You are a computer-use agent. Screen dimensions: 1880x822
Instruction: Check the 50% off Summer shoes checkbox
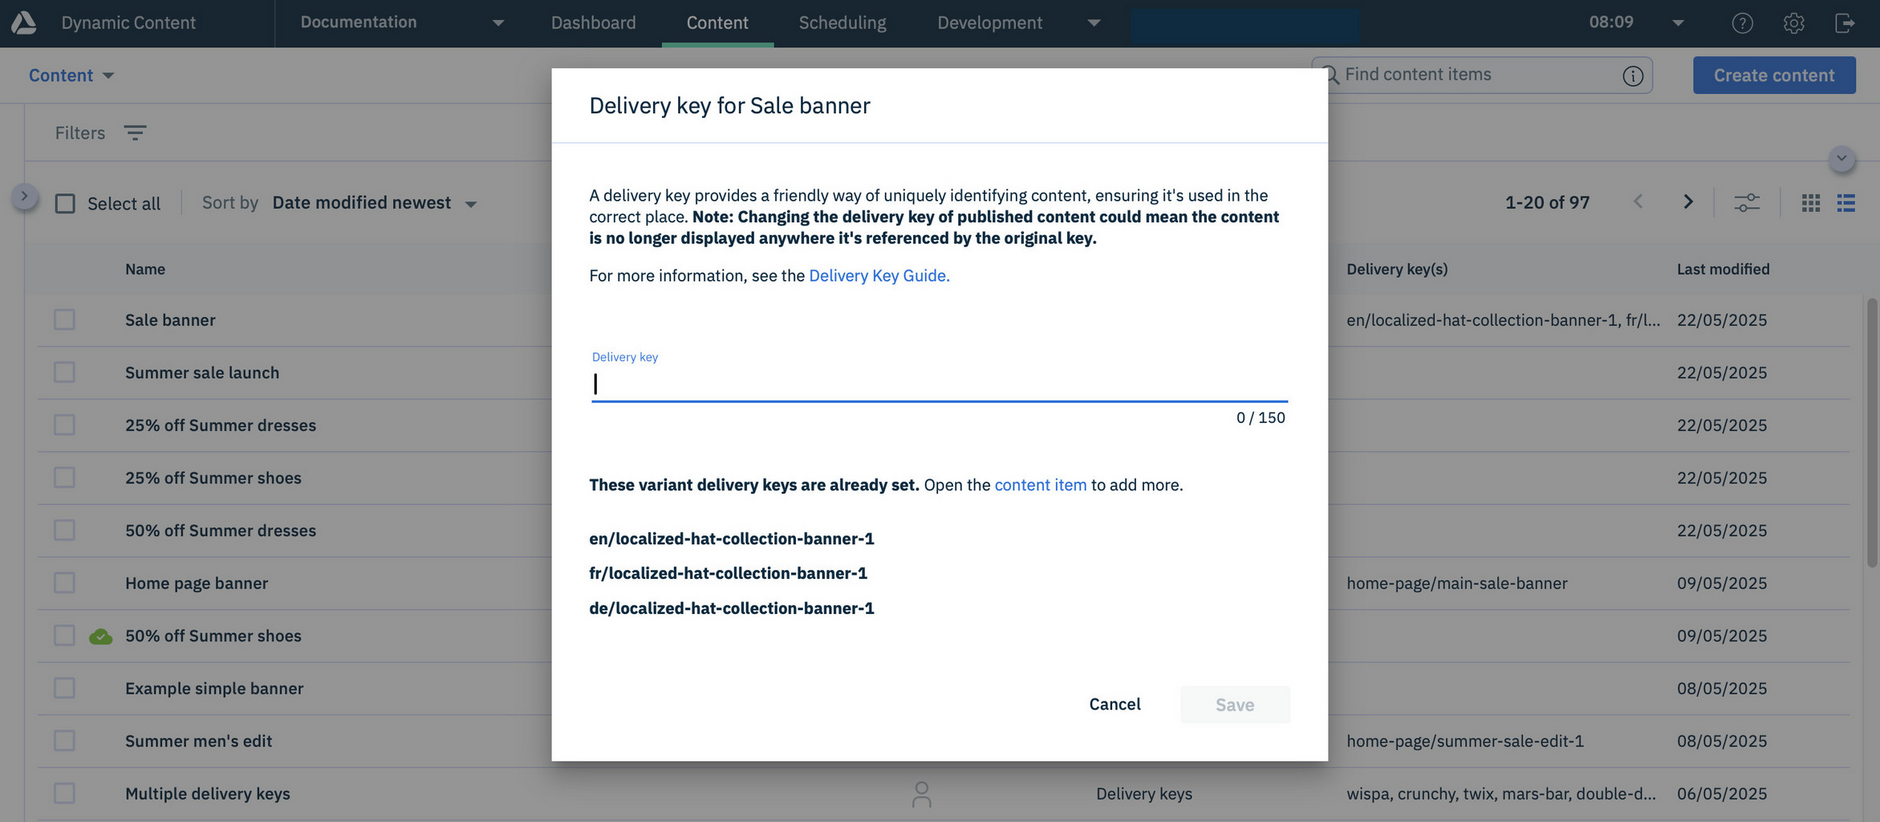pyautogui.click(x=65, y=636)
